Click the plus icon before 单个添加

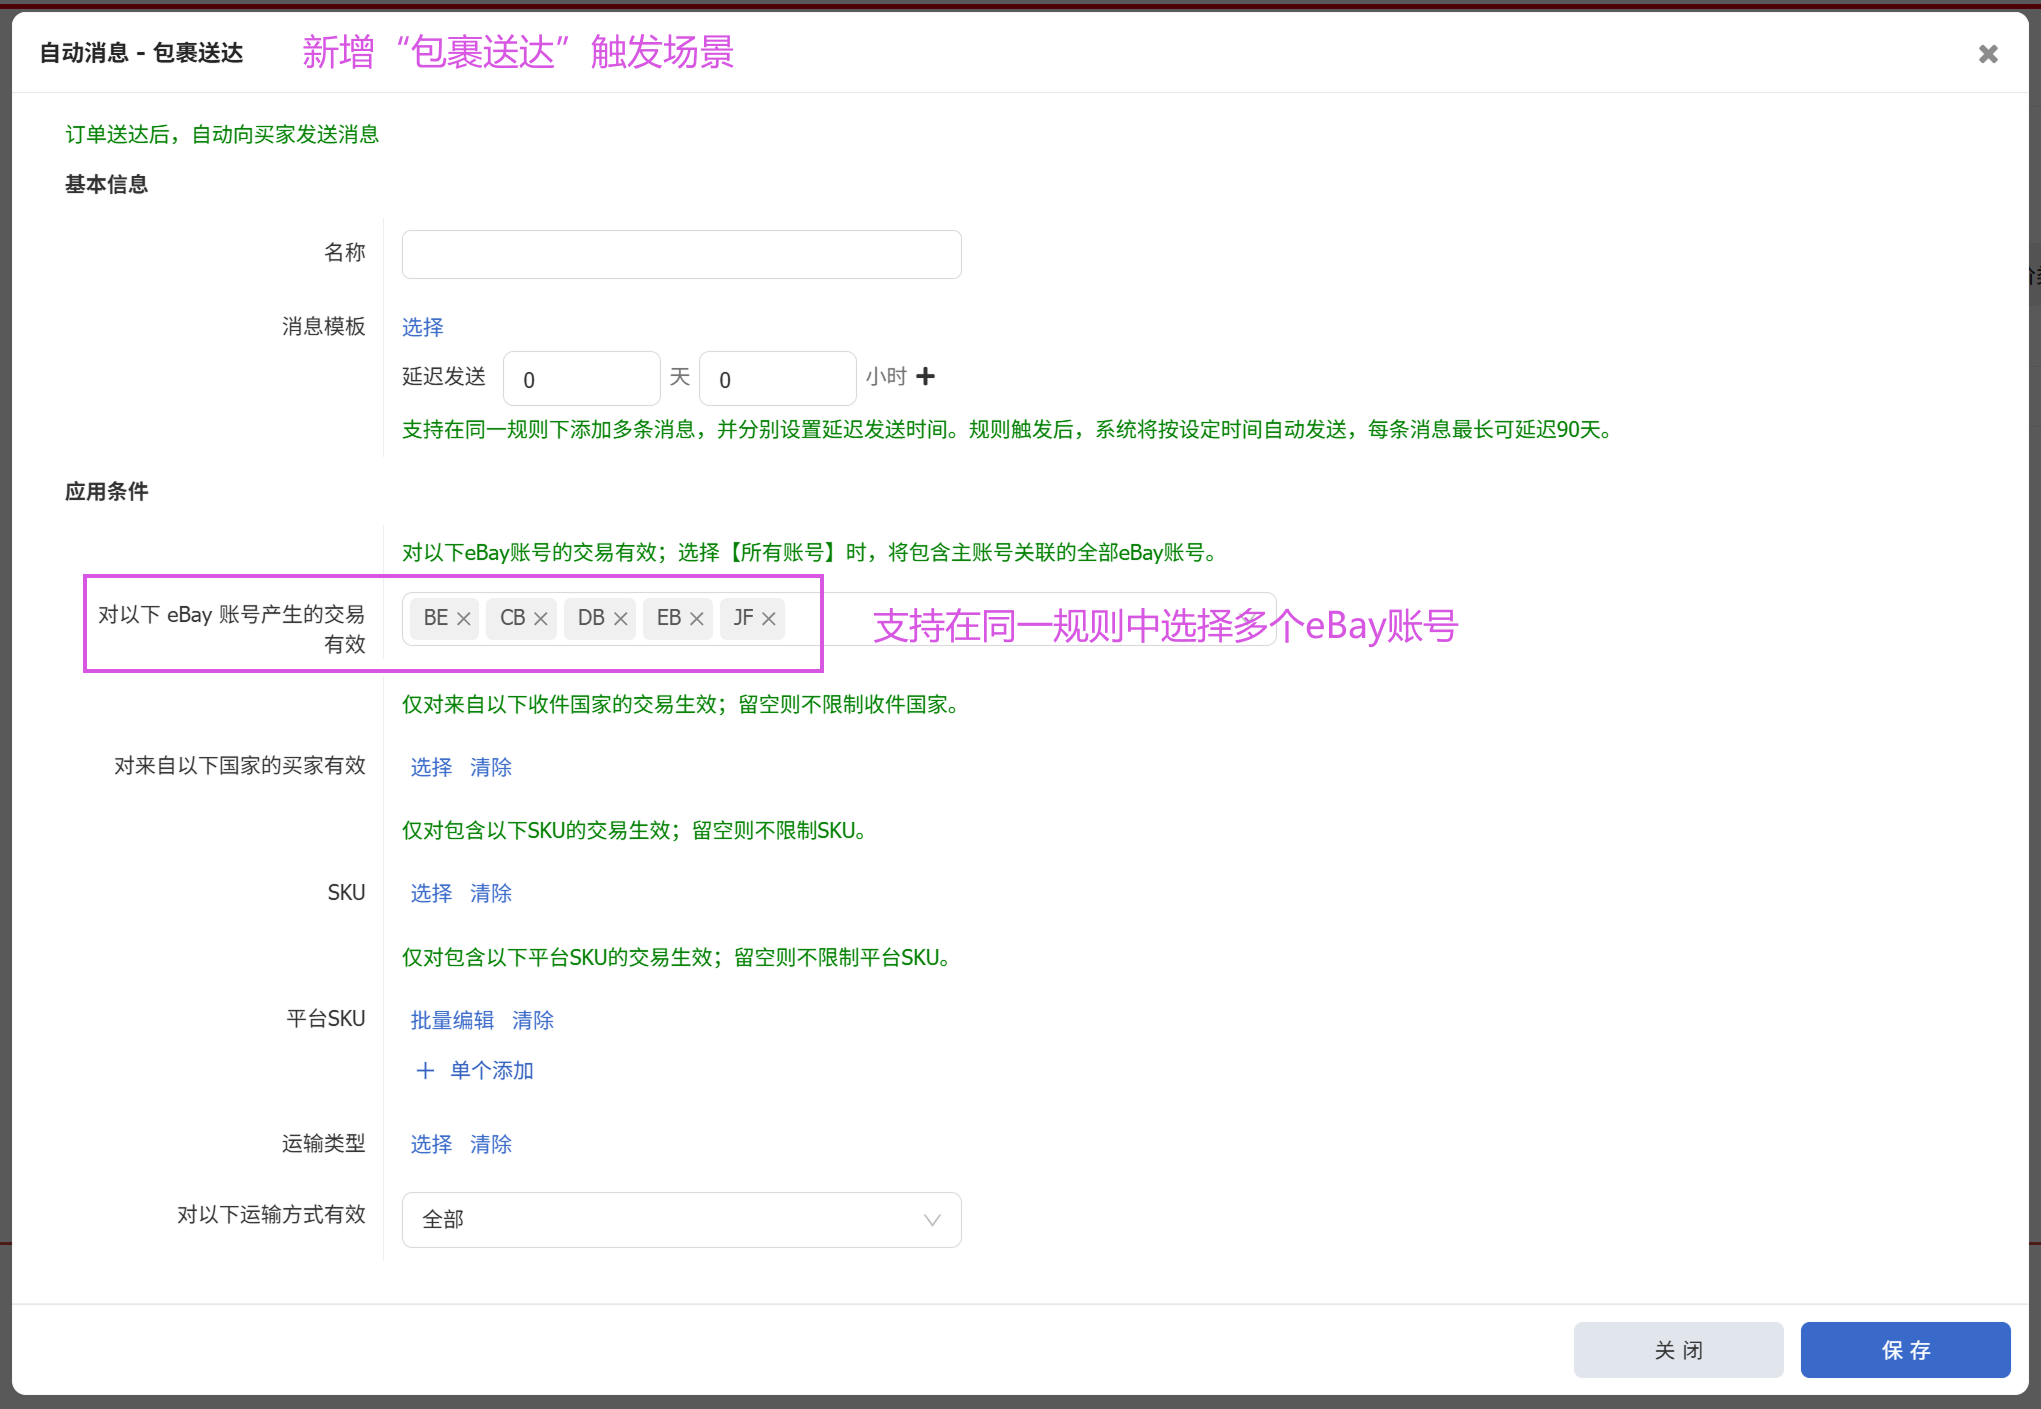pos(425,1071)
